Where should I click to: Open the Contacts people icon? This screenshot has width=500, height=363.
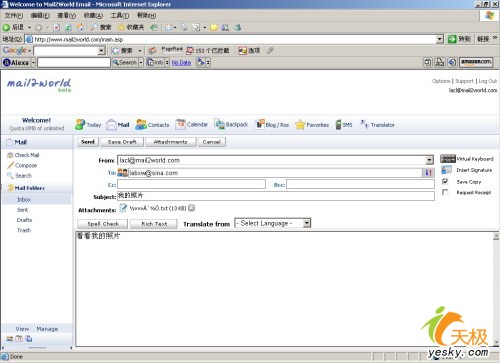point(141,125)
